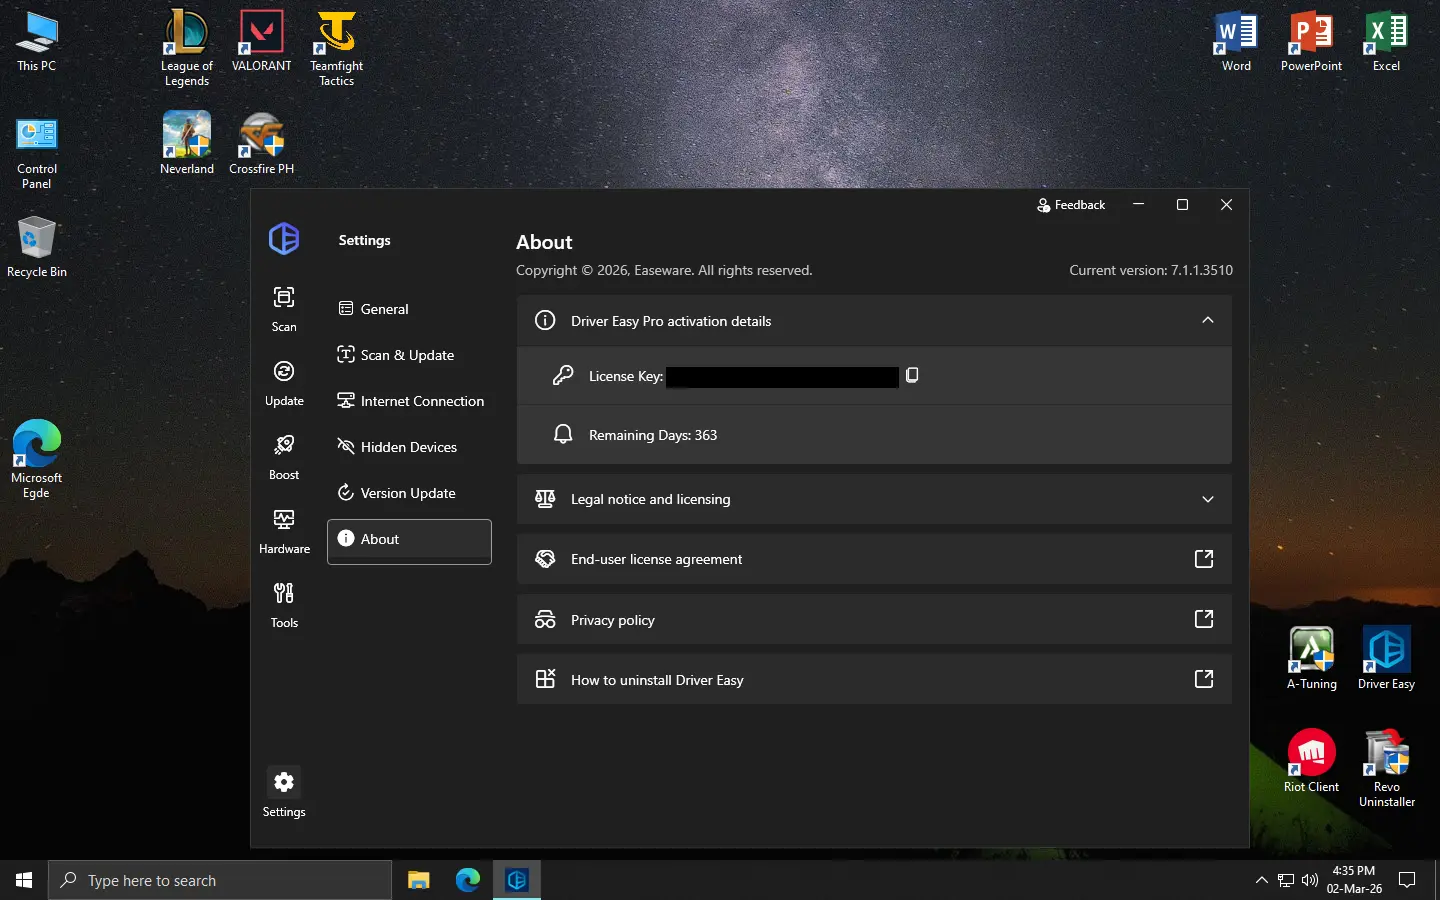Click Remaining Days: 363 text
This screenshot has width=1440, height=900.
[x=653, y=435]
